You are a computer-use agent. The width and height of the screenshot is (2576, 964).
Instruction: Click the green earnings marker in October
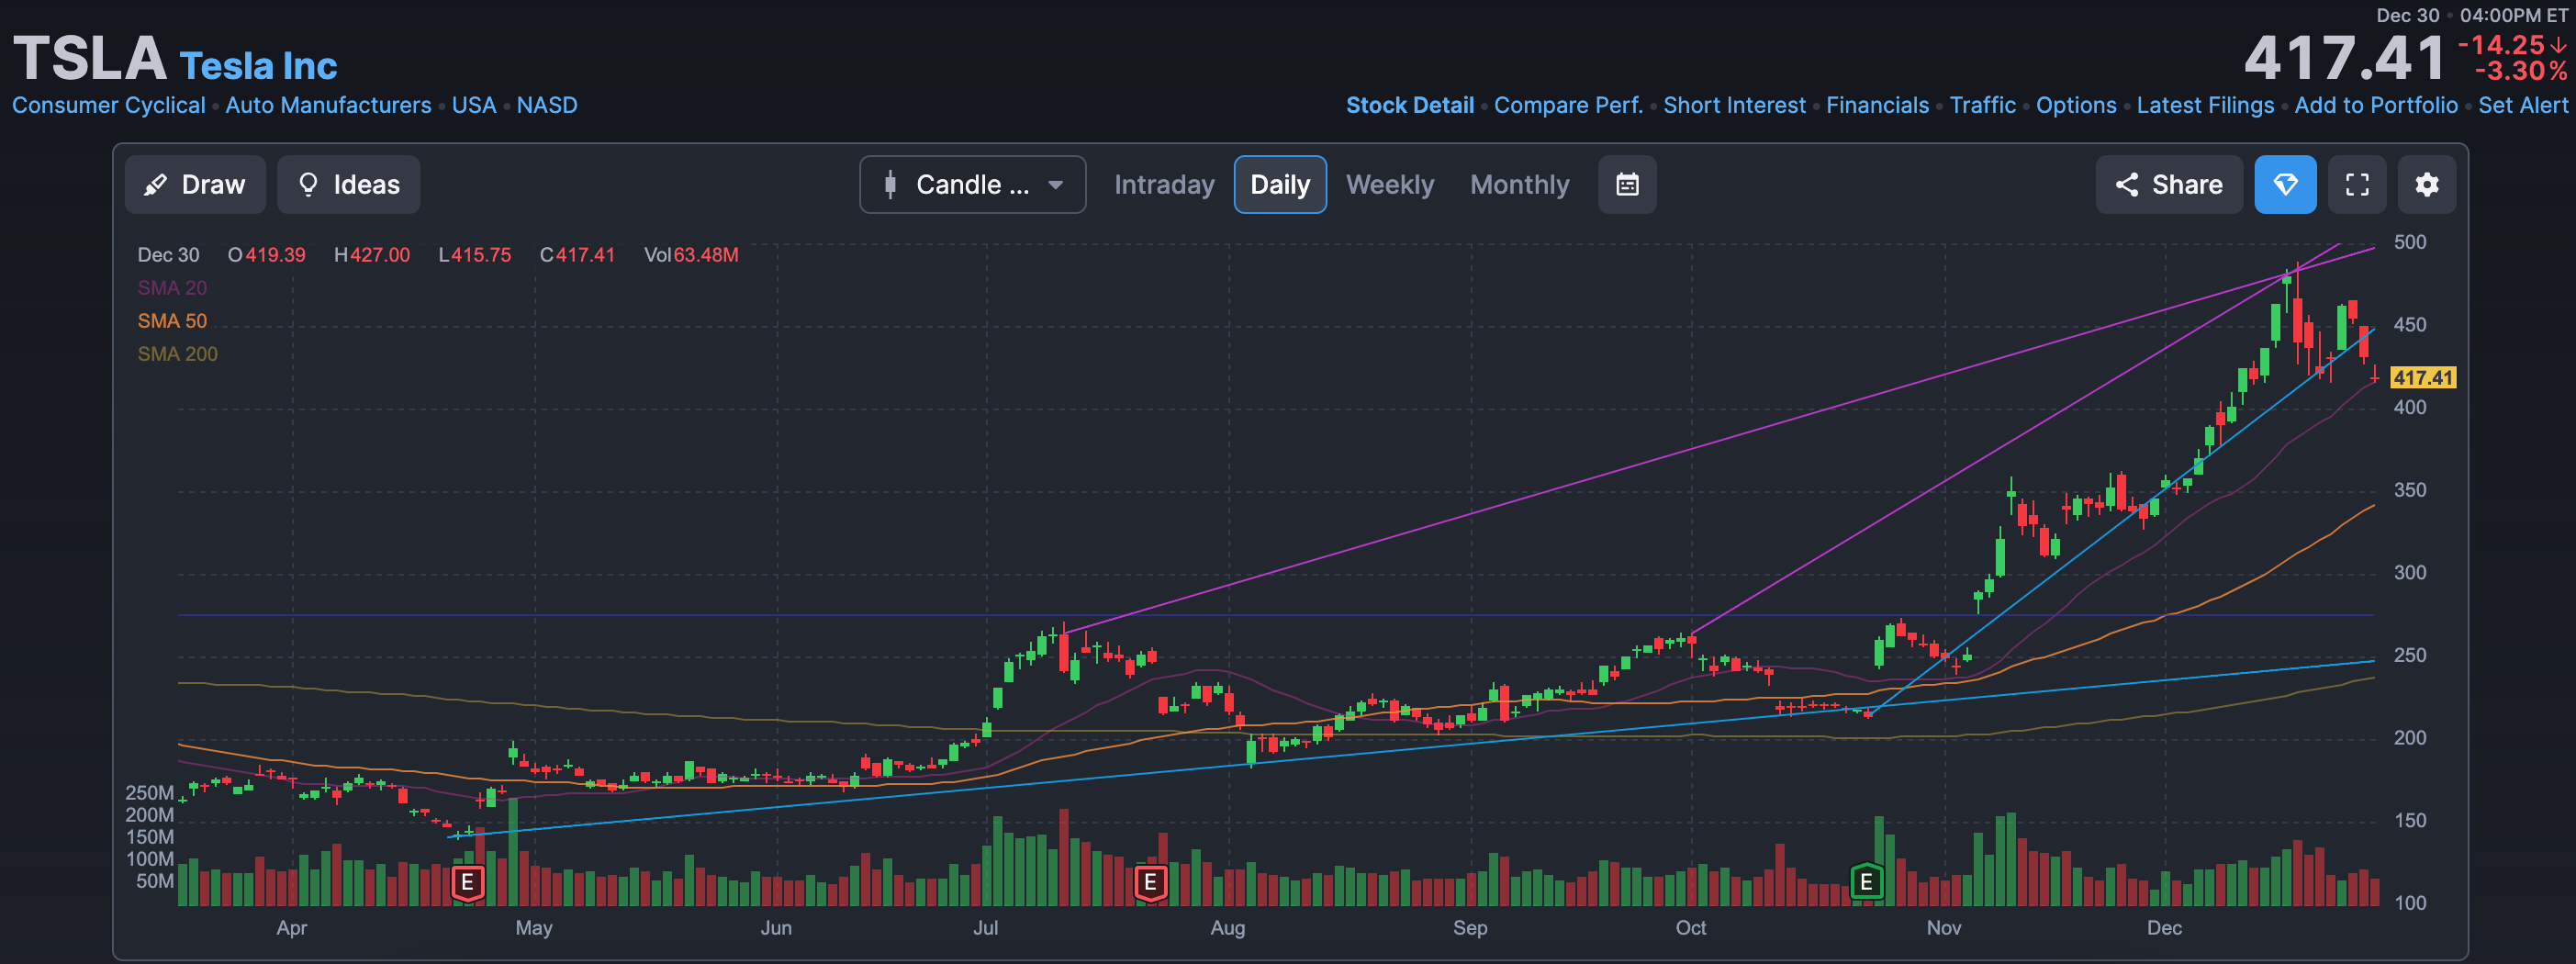1866,883
